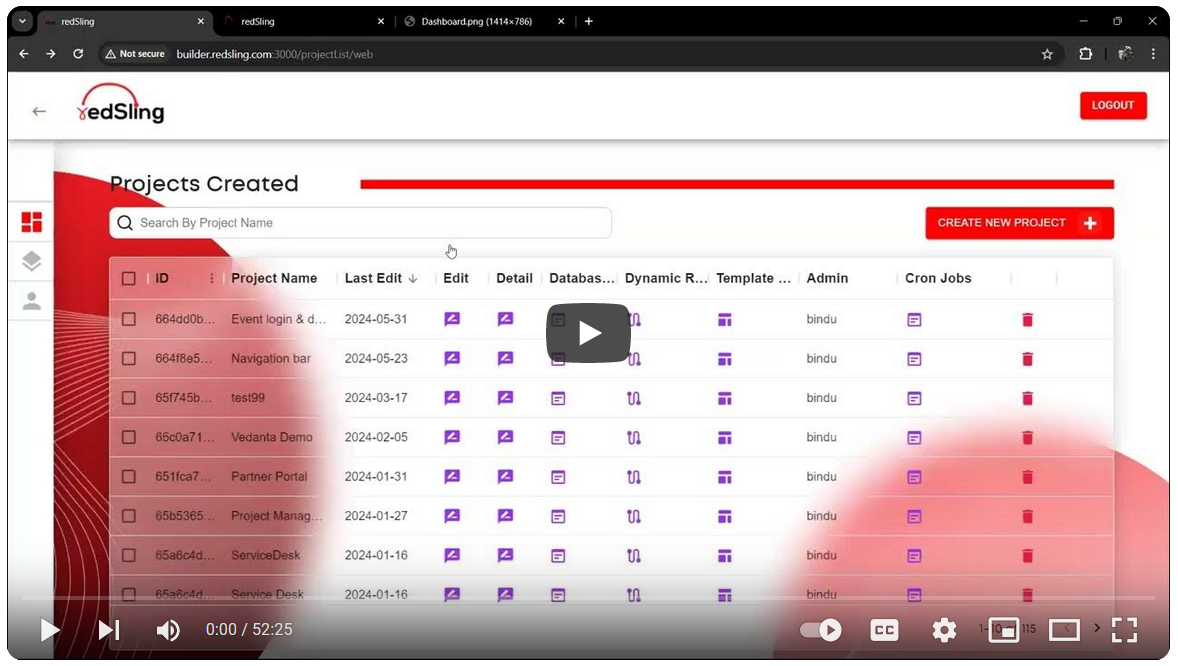Focus the Search By Project Name field
1178x666 pixels.
point(361,223)
